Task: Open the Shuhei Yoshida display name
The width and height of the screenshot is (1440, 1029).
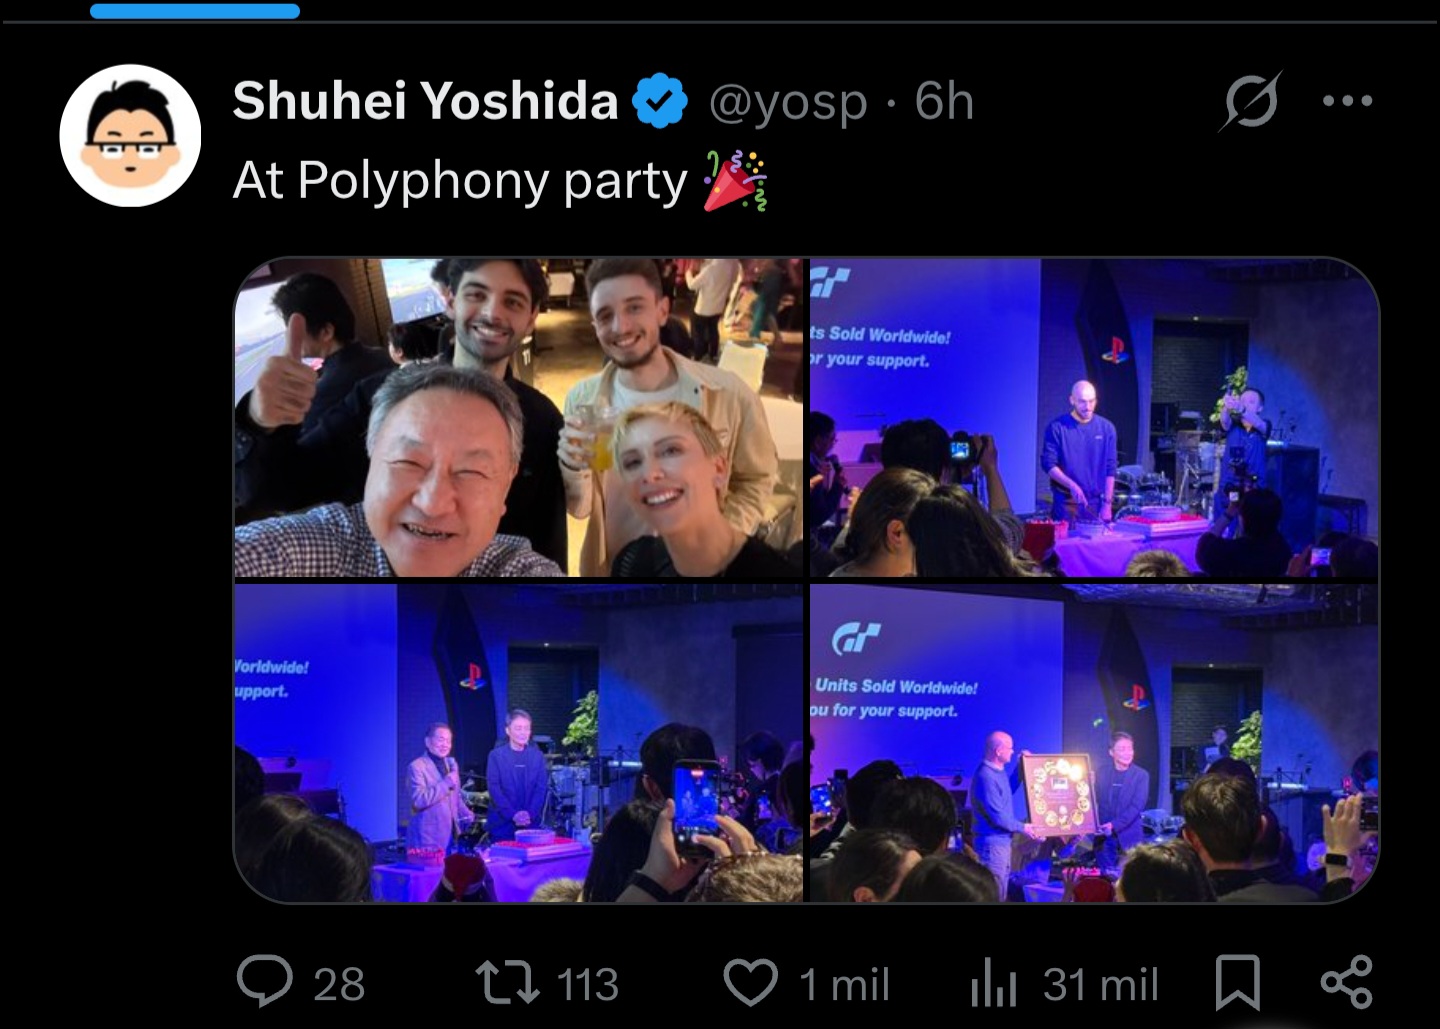Action: pos(426,101)
